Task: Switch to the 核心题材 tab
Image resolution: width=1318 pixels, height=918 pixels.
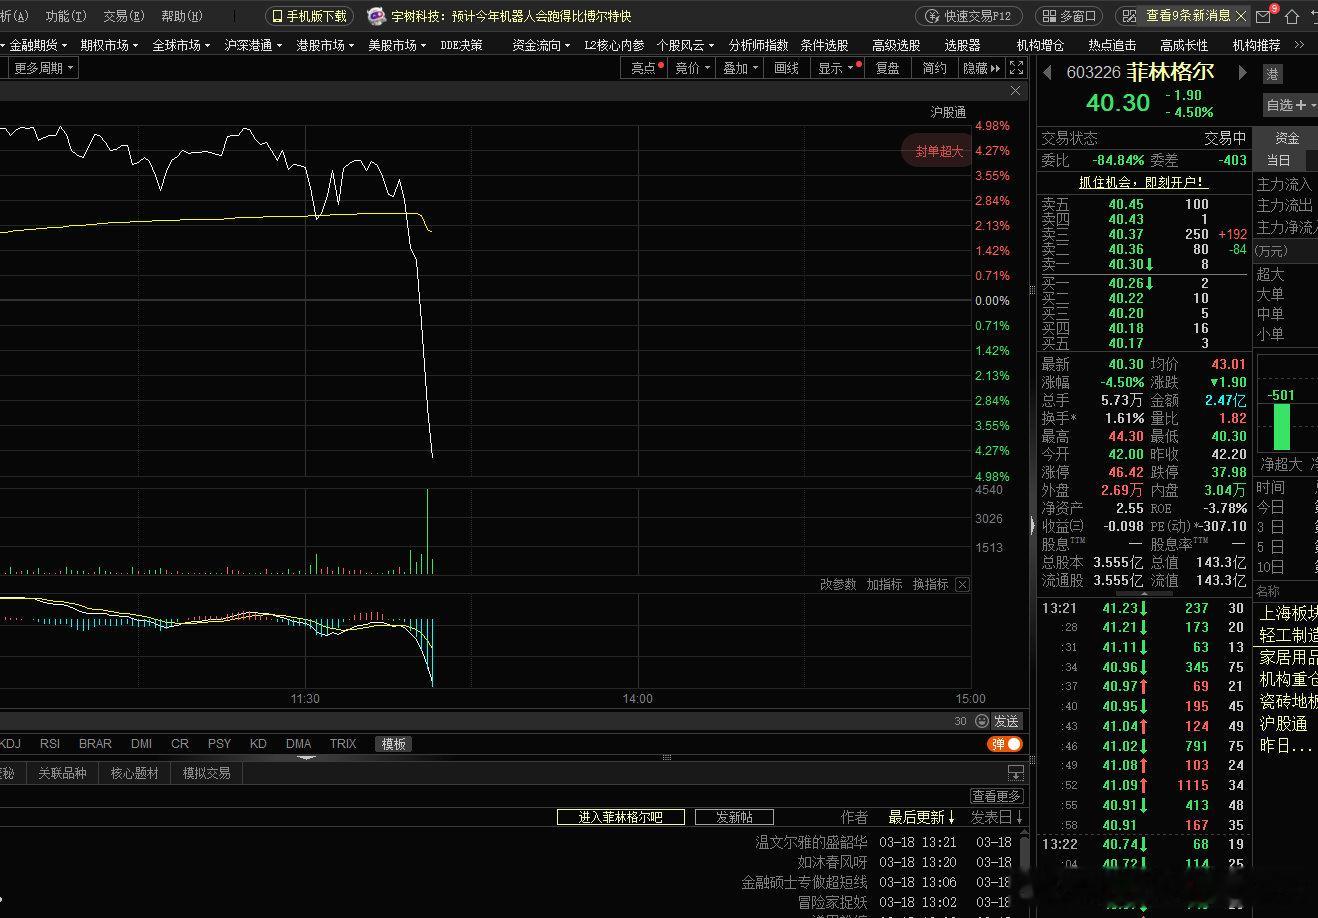Action: [x=134, y=773]
